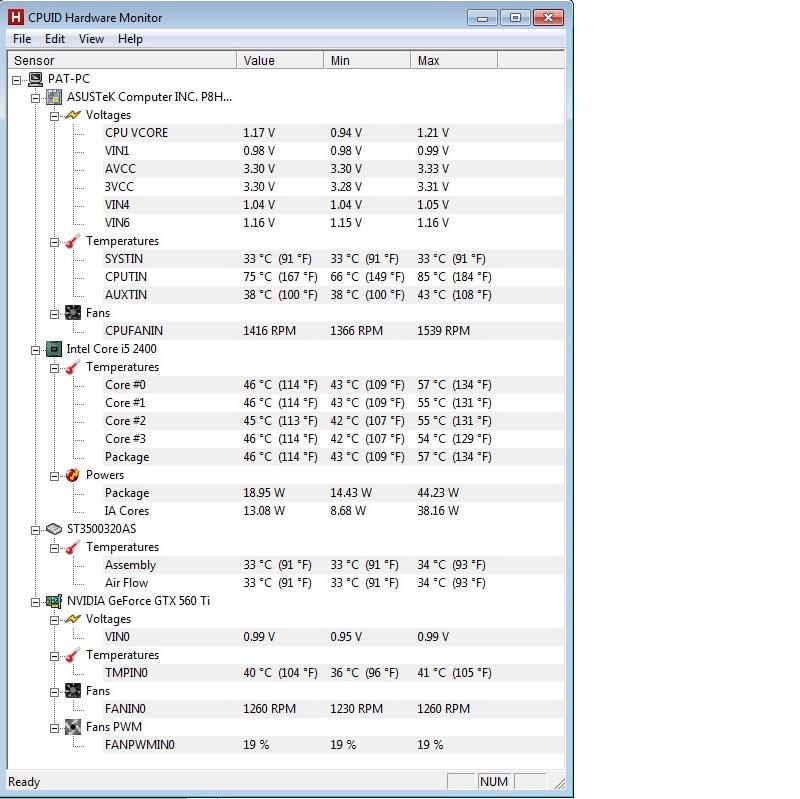Collapse the NVIDIA GeForce GTX 560 Ti node
This screenshot has width=800, height=799.
point(36,602)
